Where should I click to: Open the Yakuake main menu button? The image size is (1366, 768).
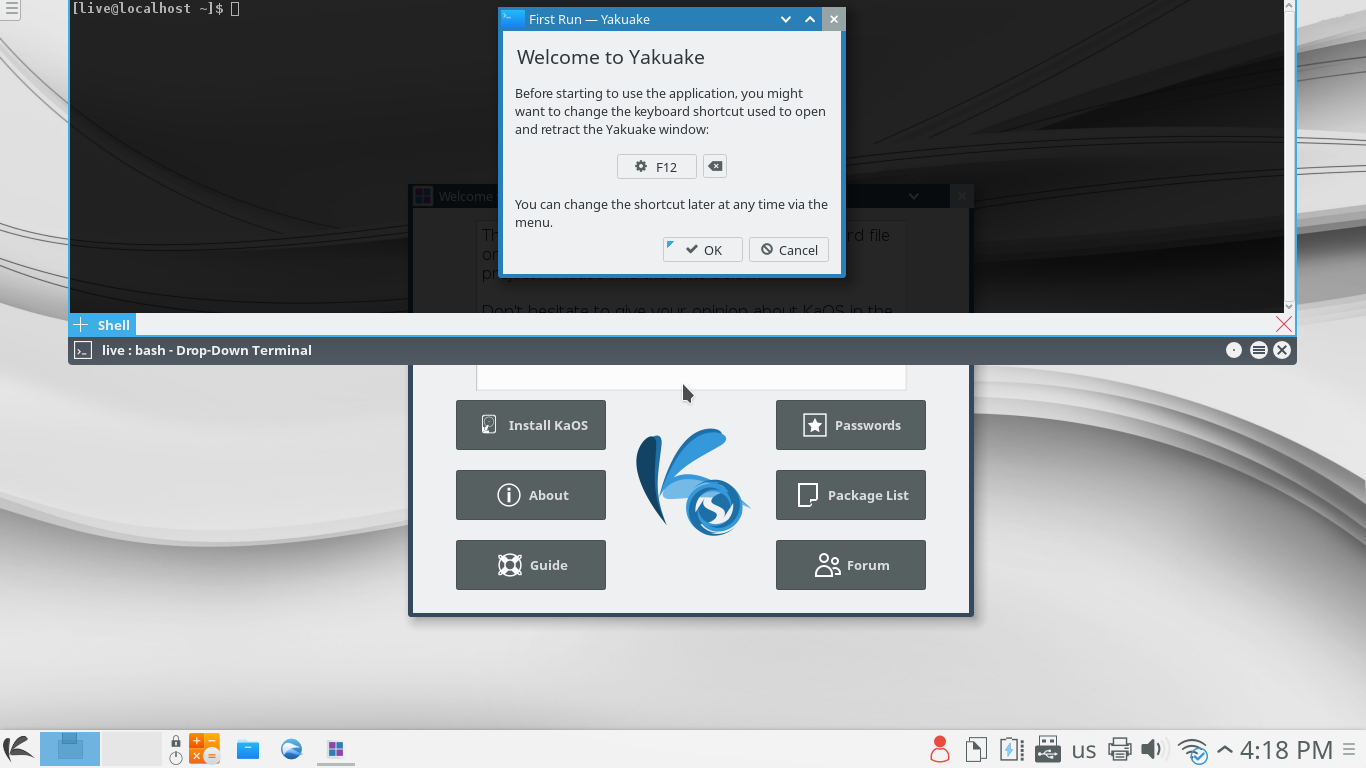coord(1259,350)
